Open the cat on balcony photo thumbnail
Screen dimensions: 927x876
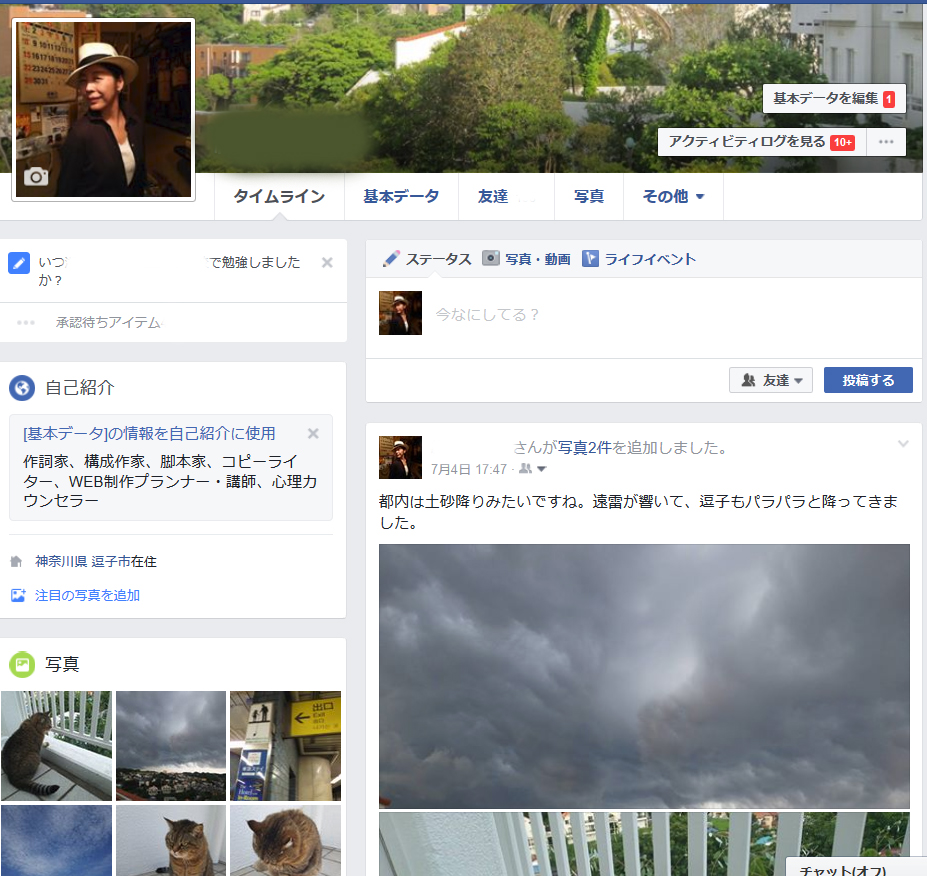click(x=56, y=746)
